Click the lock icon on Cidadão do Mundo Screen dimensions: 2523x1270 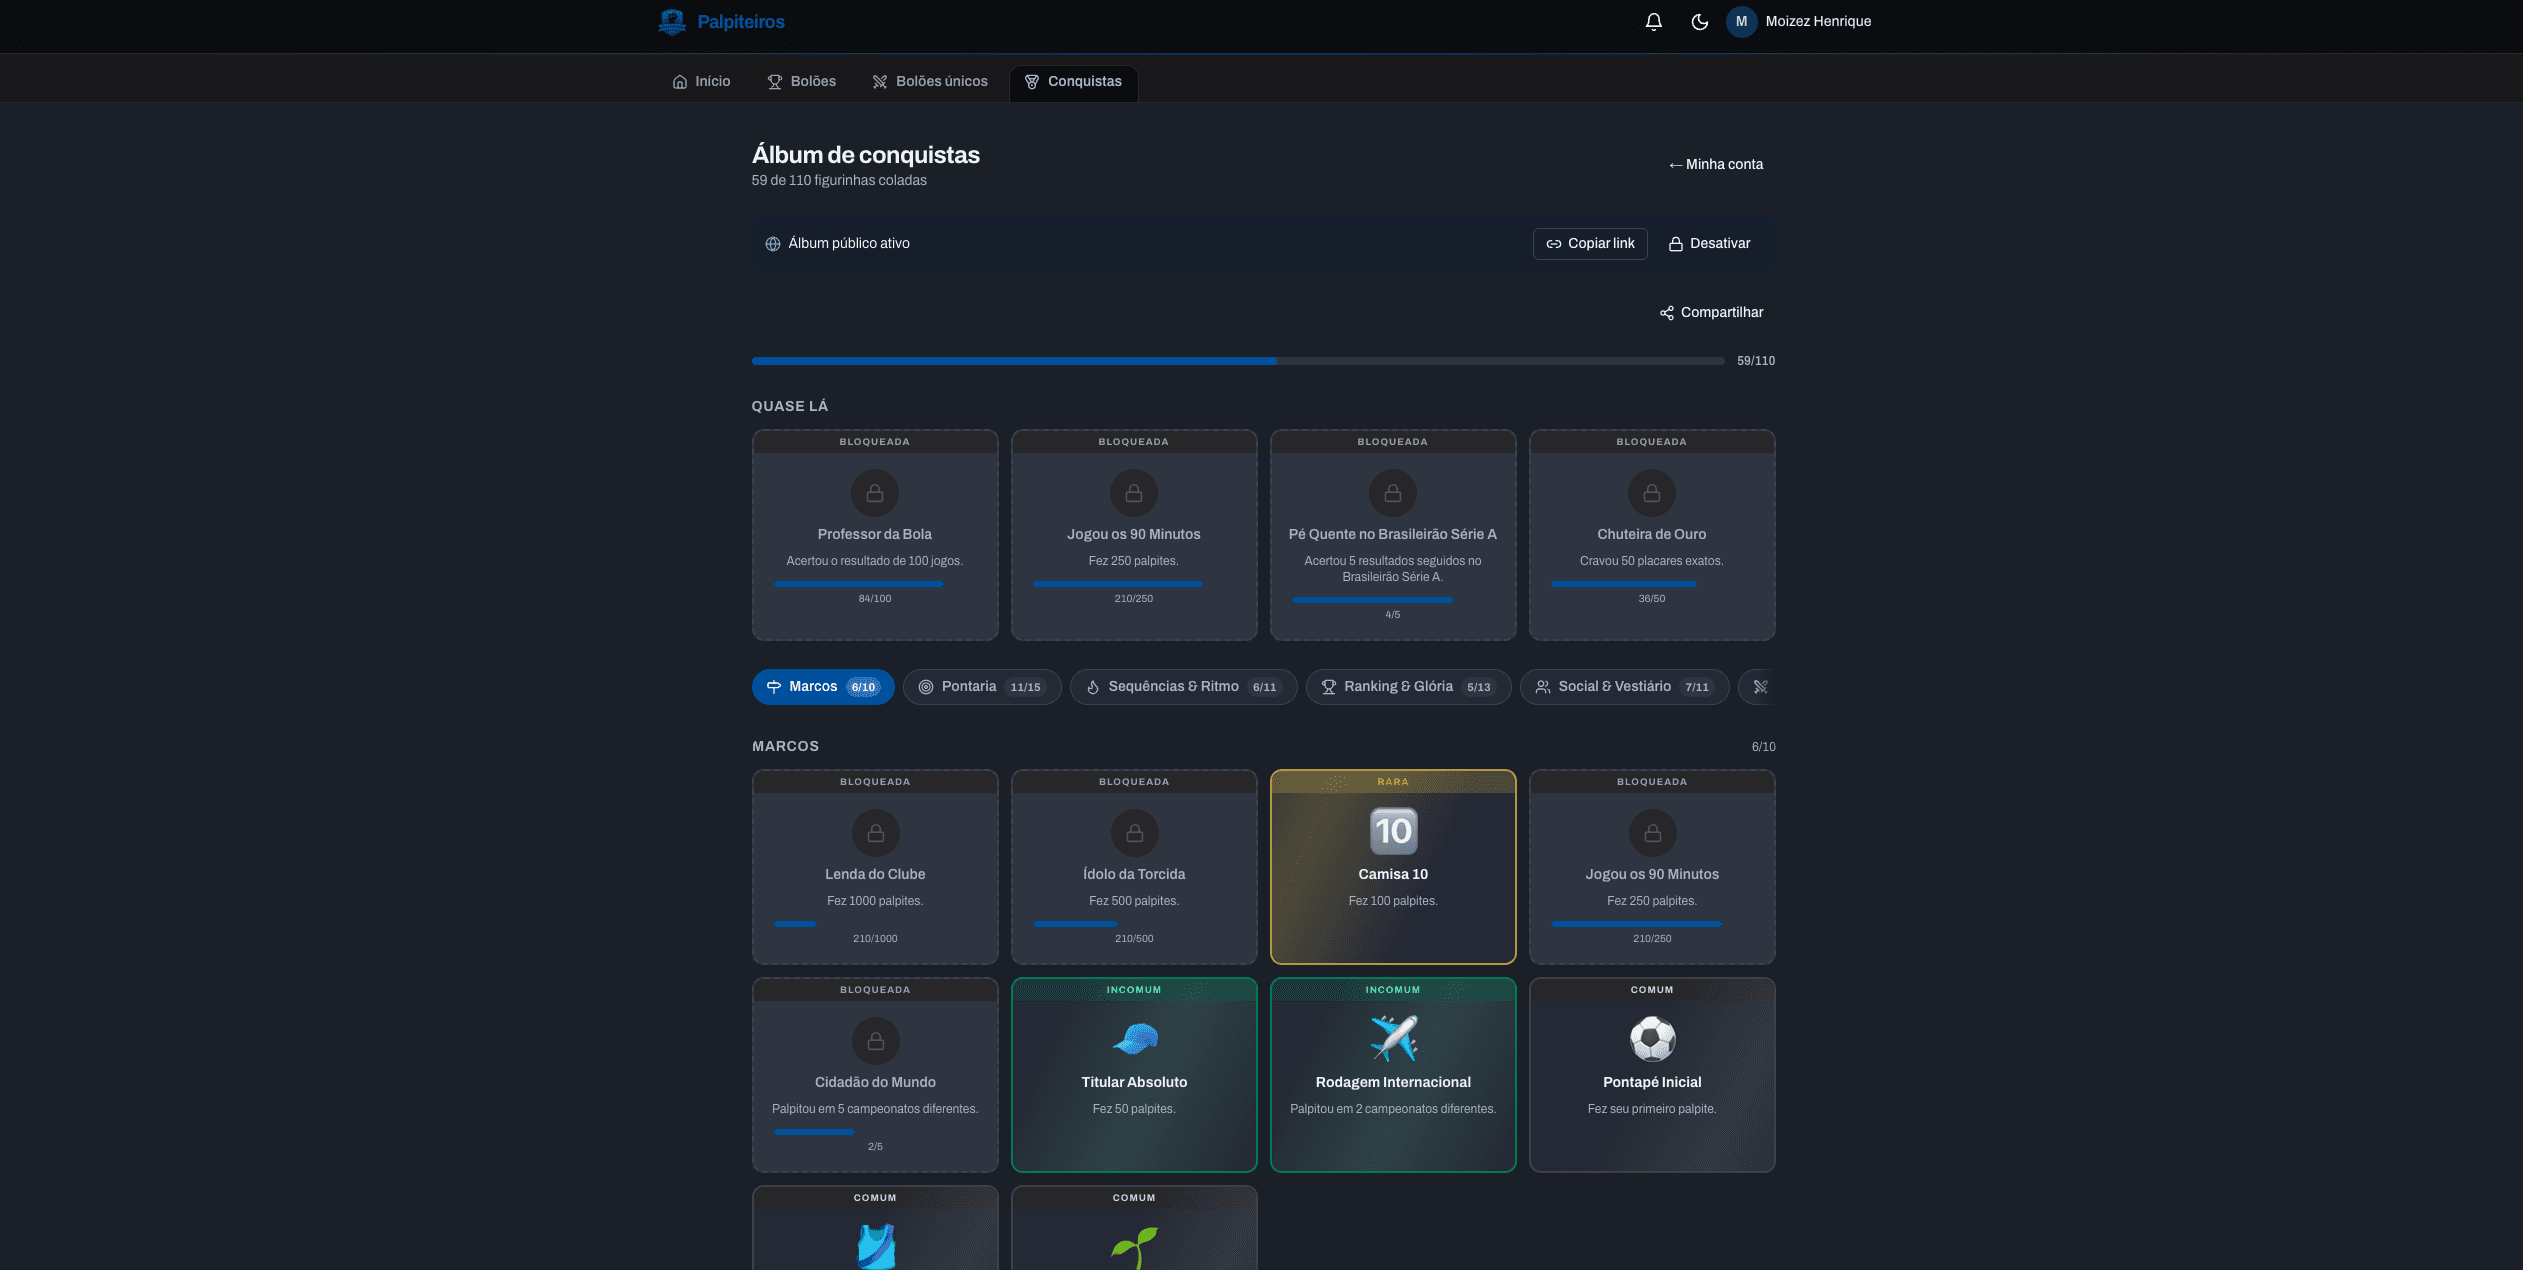coord(875,1041)
